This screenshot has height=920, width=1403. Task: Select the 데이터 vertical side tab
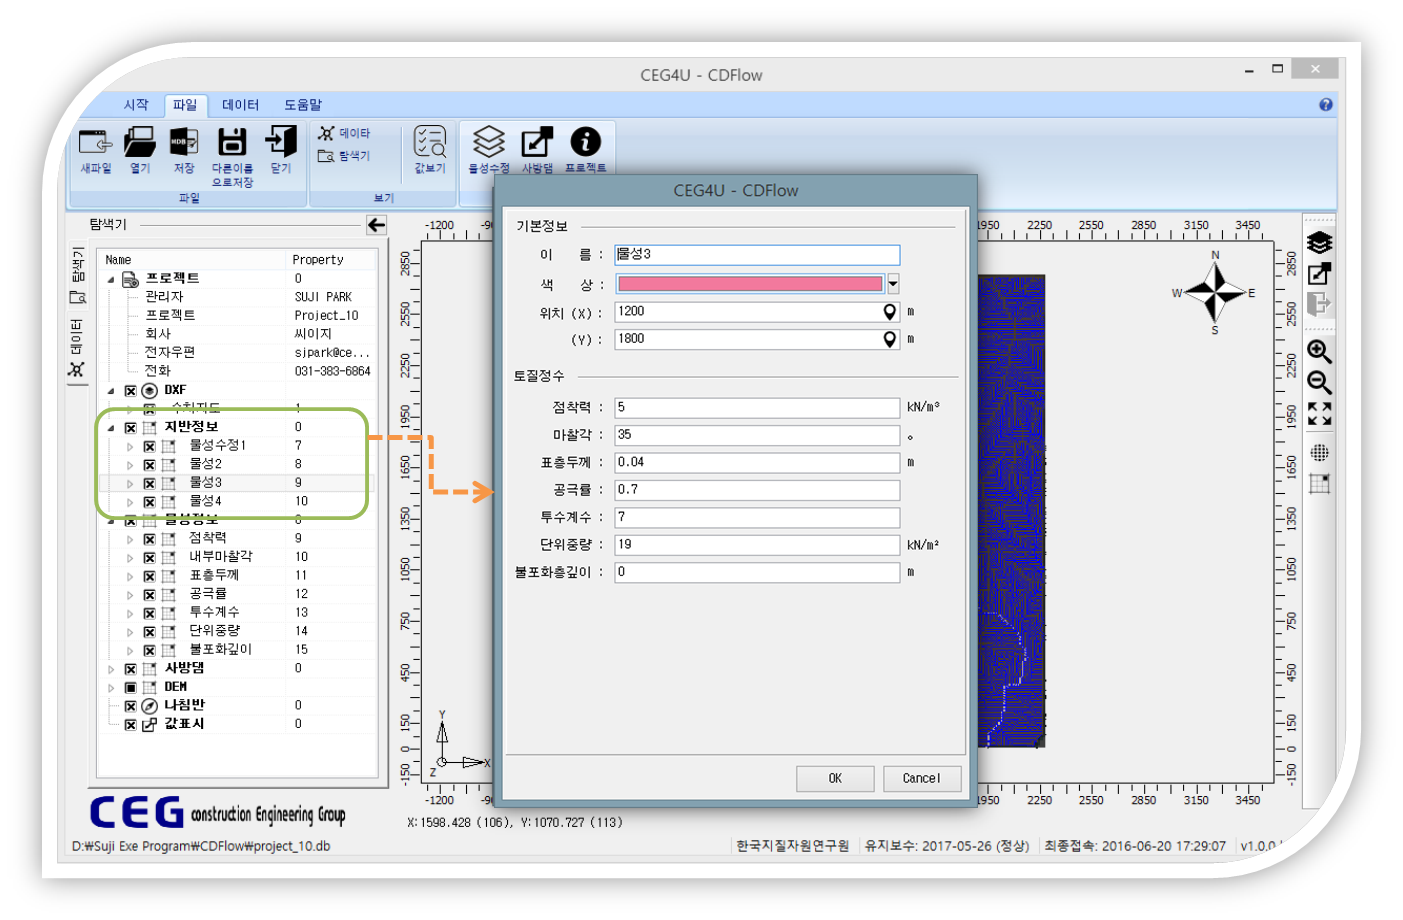point(77,347)
